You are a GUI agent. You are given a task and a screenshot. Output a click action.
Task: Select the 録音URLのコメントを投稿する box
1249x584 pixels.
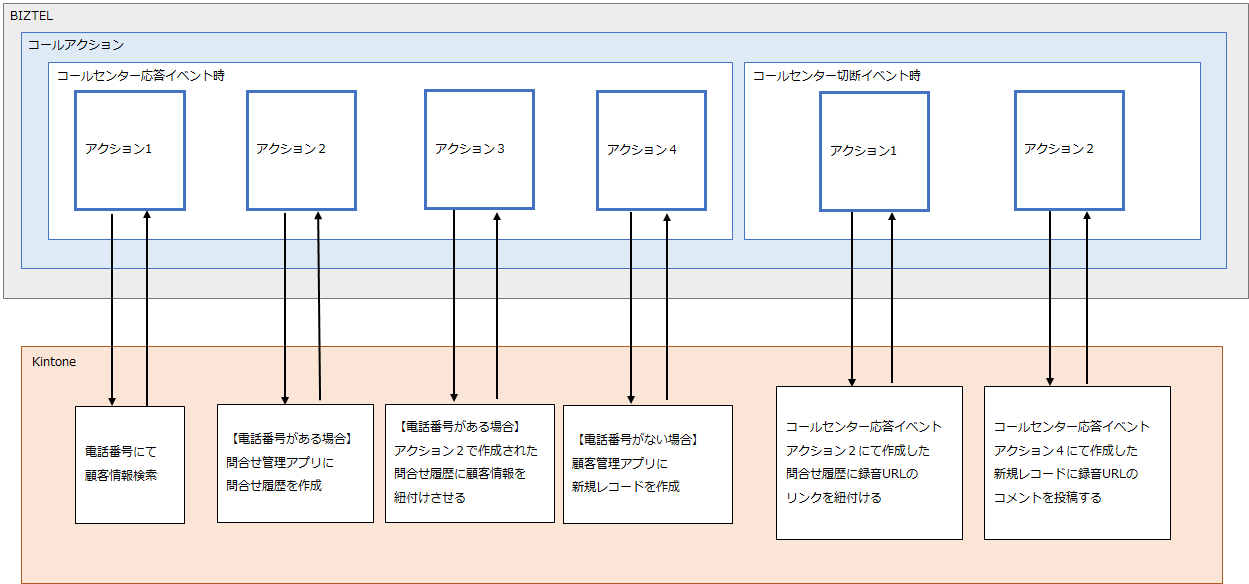[x=1077, y=463]
